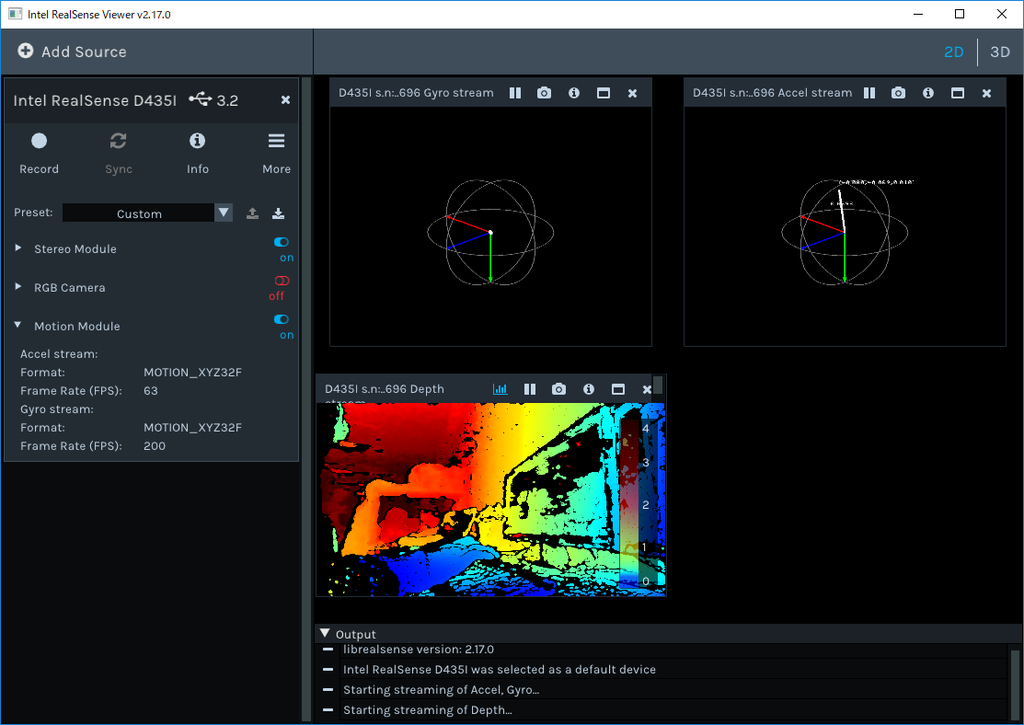The width and height of the screenshot is (1024, 725).
Task: Maximize the Accel stream view
Action: pos(957,93)
